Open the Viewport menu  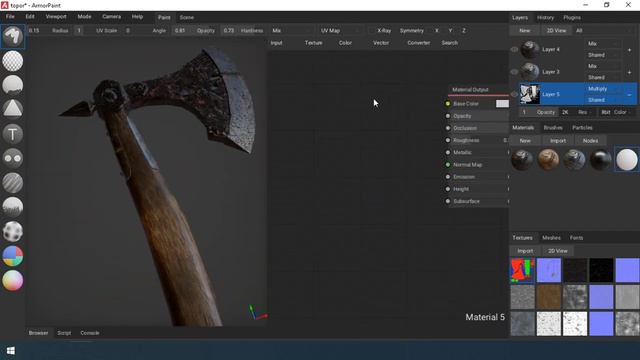pos(56,17)
